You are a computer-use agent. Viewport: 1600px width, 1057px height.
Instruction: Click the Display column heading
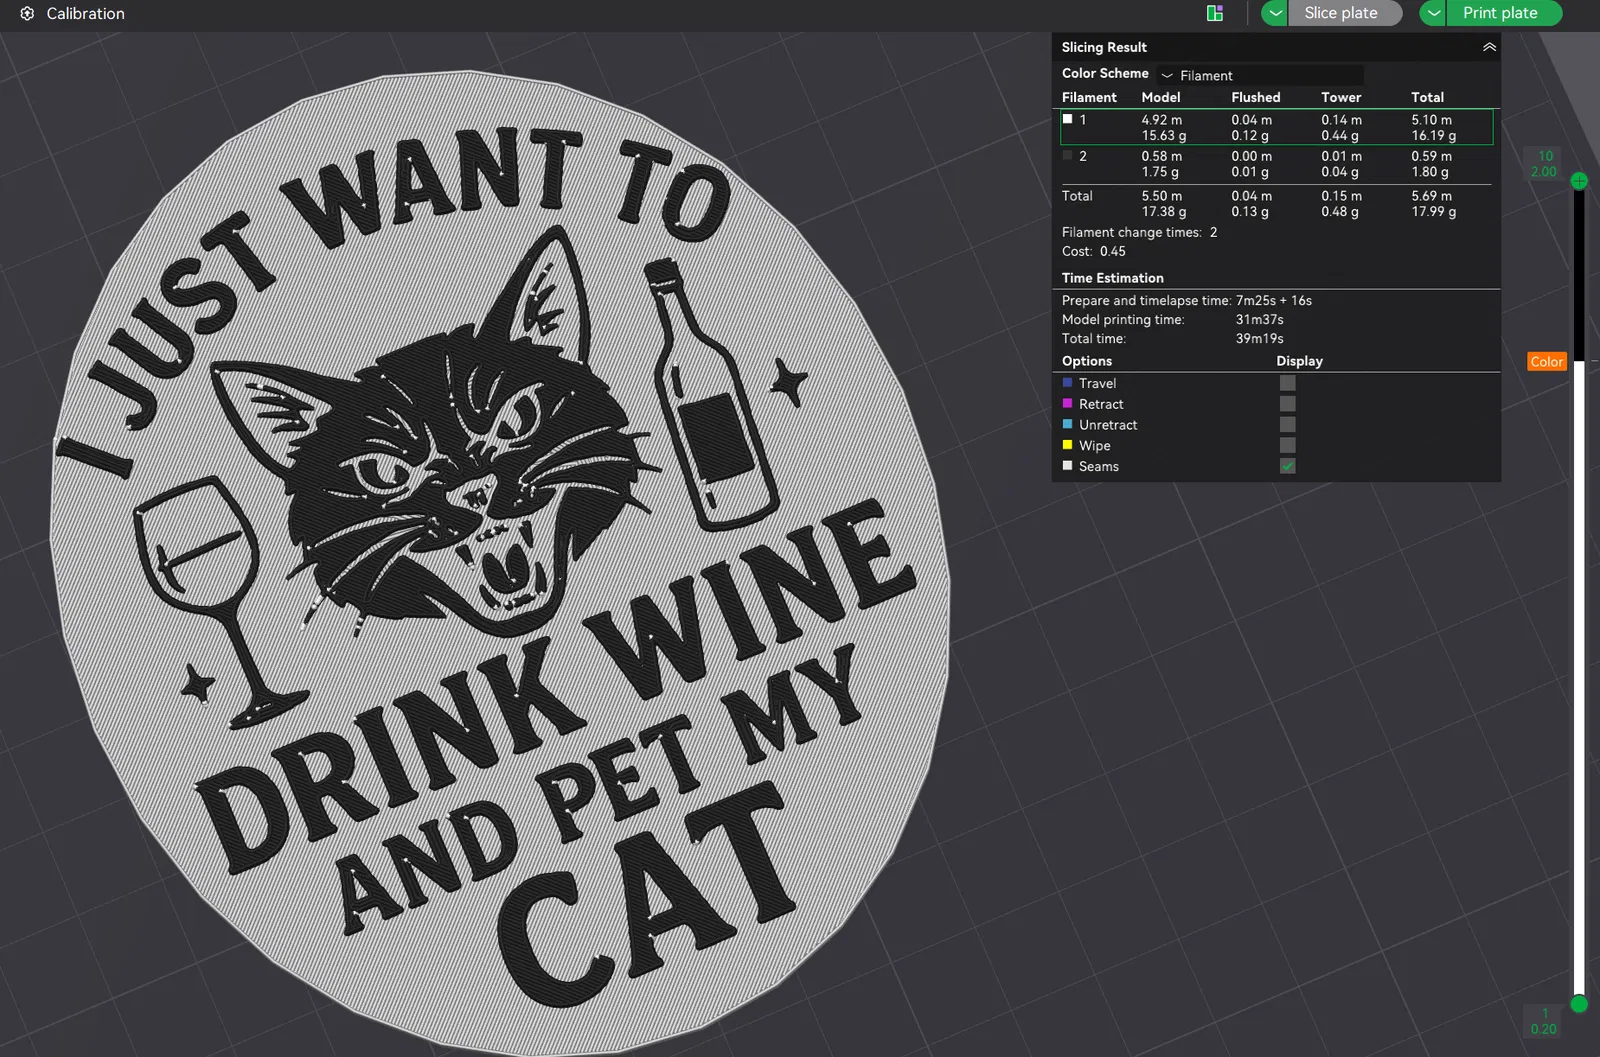(x=1300, y=361)
